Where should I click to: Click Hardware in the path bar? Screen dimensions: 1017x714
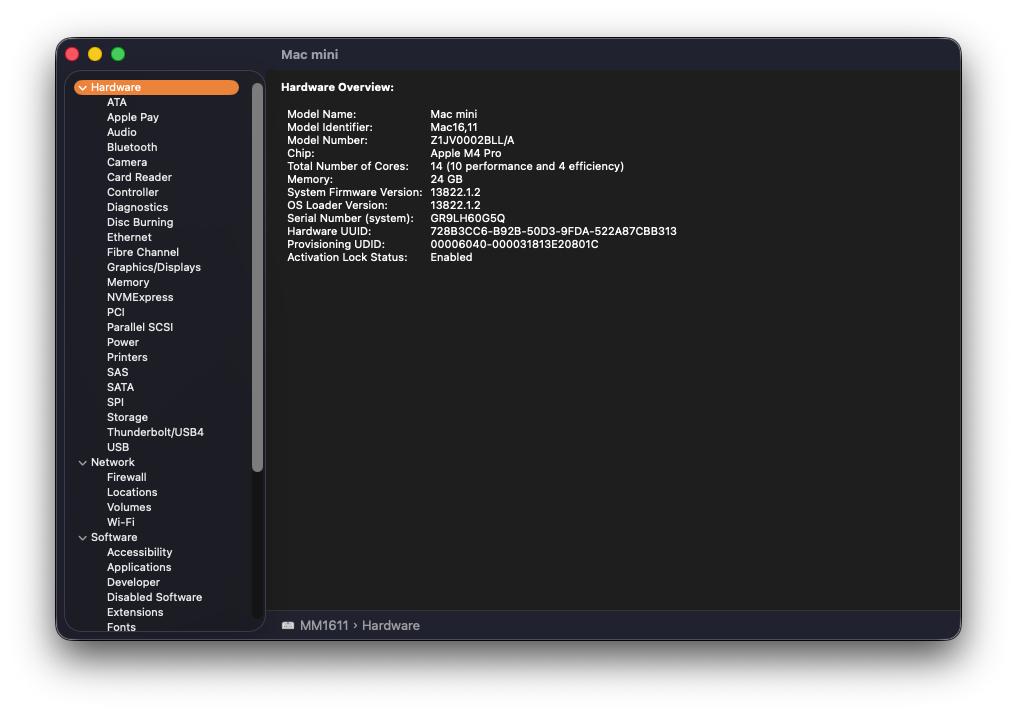[x=390, y=625]
